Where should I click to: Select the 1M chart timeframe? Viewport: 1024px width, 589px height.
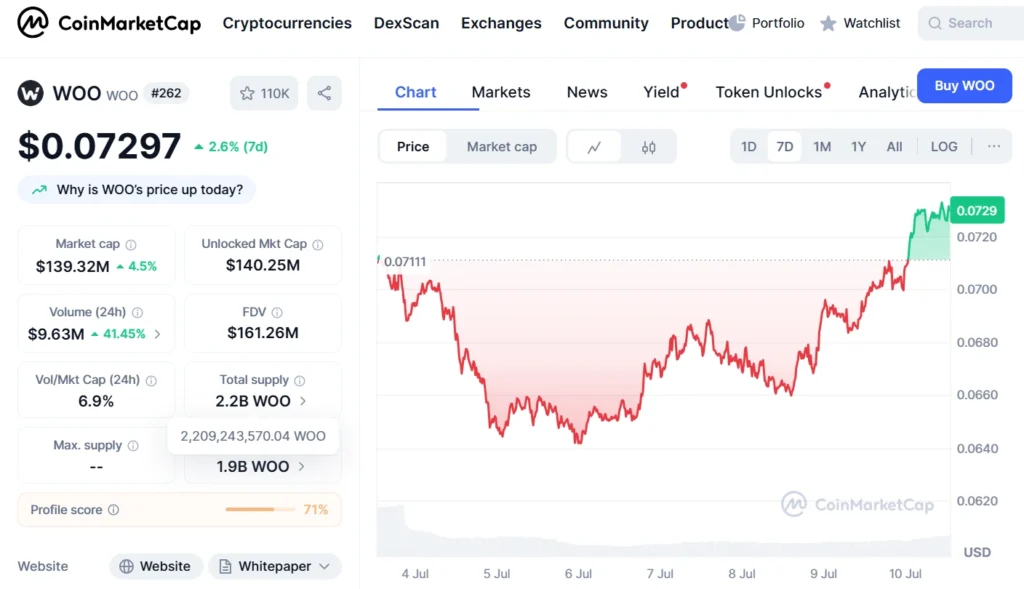tap(821, 146)
